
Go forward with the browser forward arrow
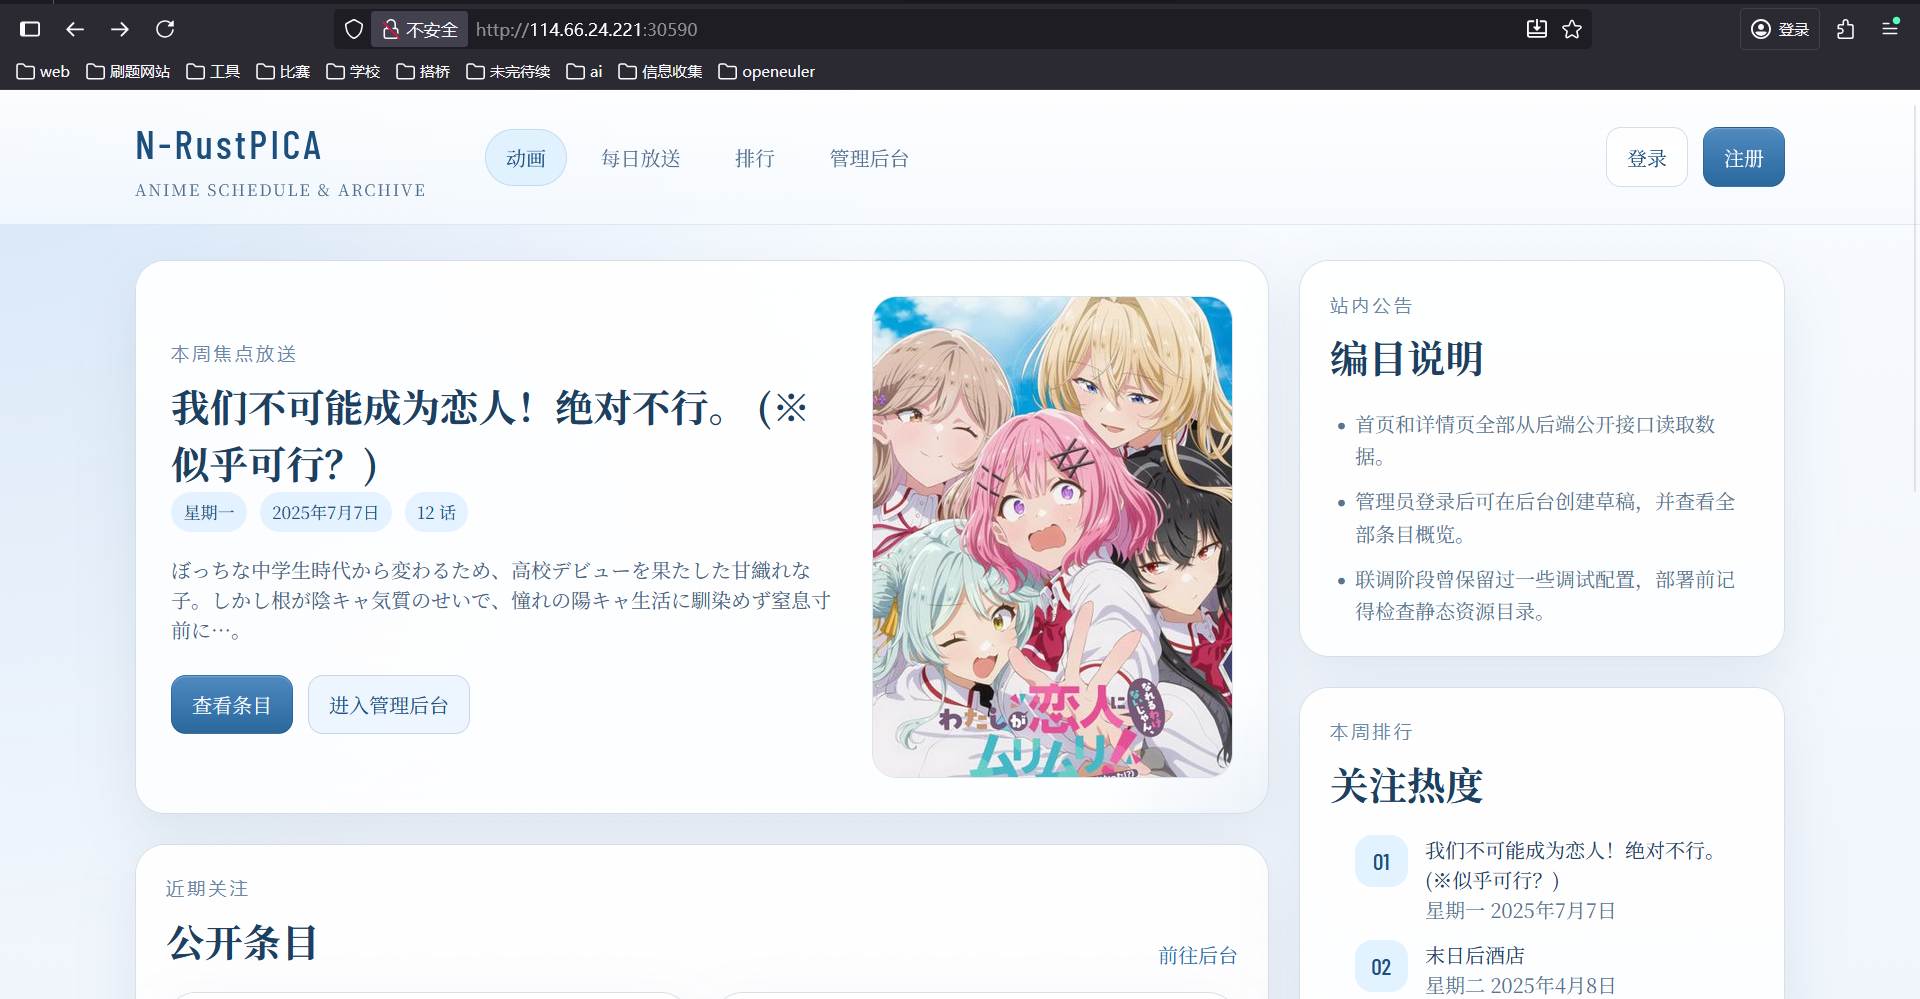(120, 29)
